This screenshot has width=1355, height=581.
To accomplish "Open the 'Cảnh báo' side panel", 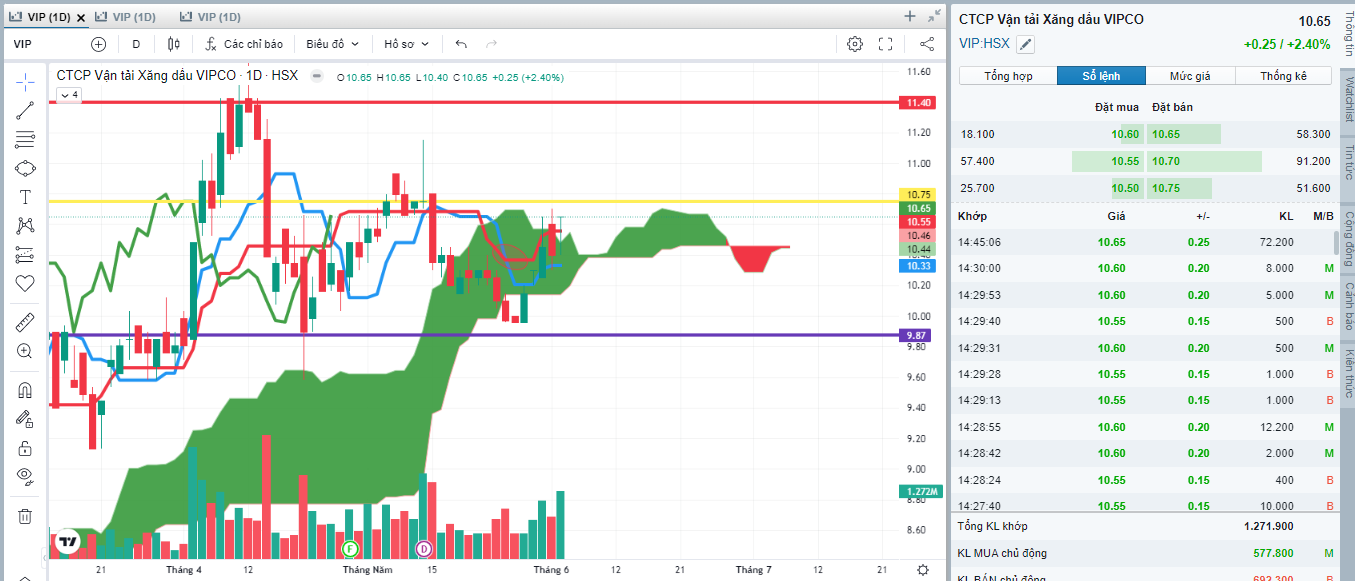I will pos(1348,306).
